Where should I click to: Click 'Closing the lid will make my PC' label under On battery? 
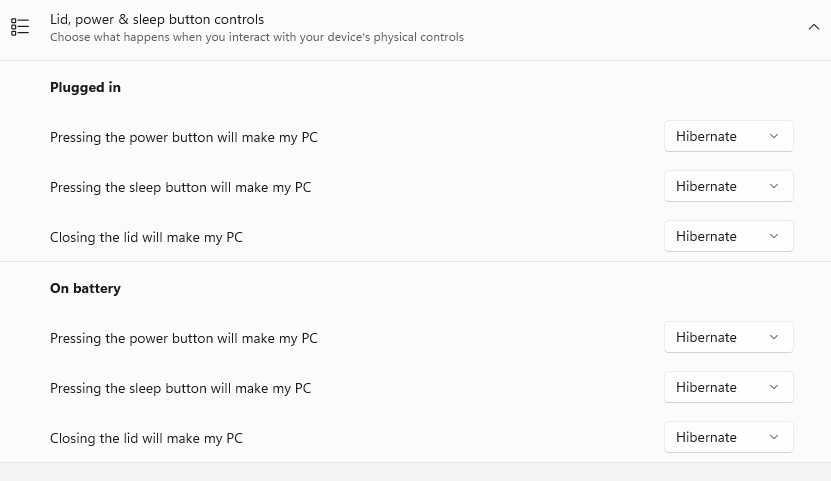146,438
